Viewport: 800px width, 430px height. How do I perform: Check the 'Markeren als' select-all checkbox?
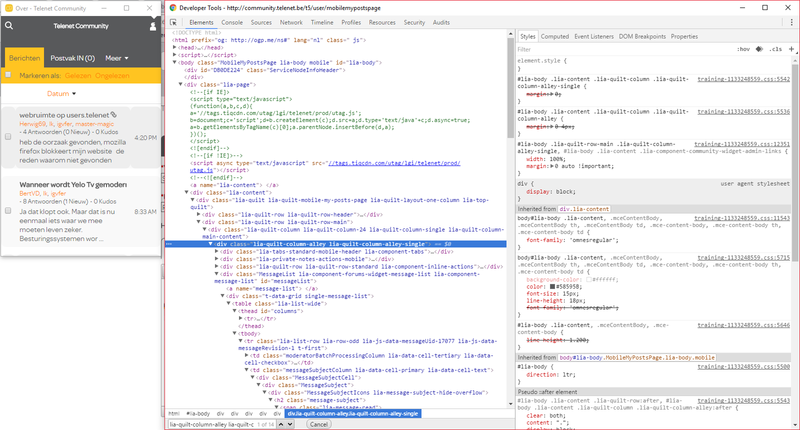click(x=8, y=75)
